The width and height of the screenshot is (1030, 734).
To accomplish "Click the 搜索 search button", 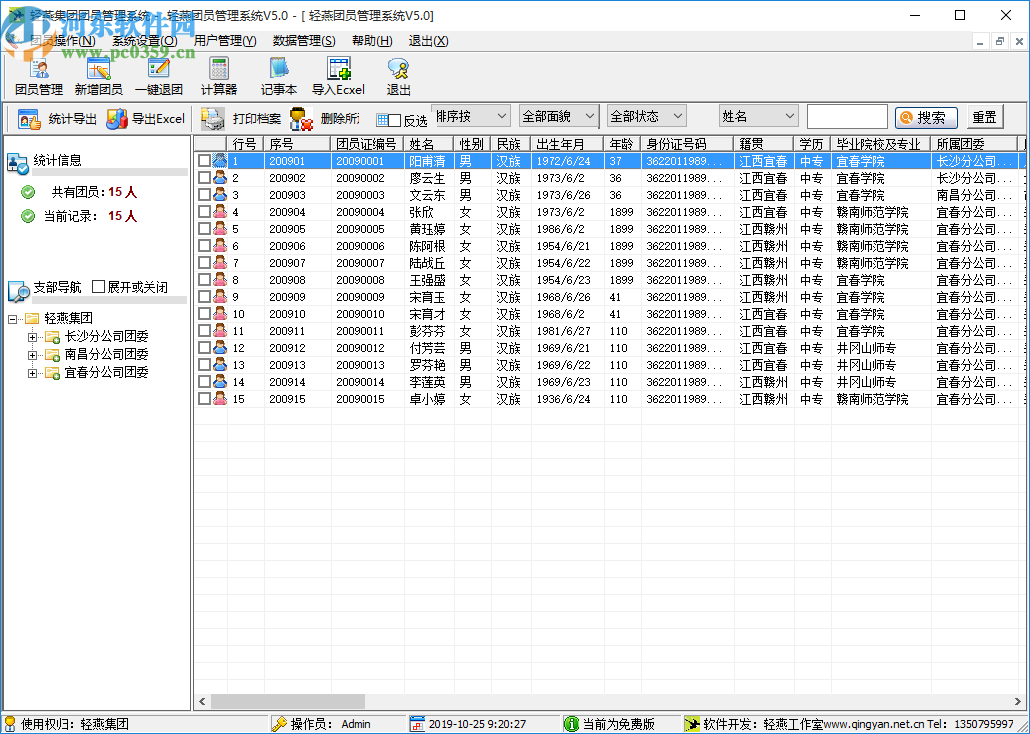I will (926, 117).
